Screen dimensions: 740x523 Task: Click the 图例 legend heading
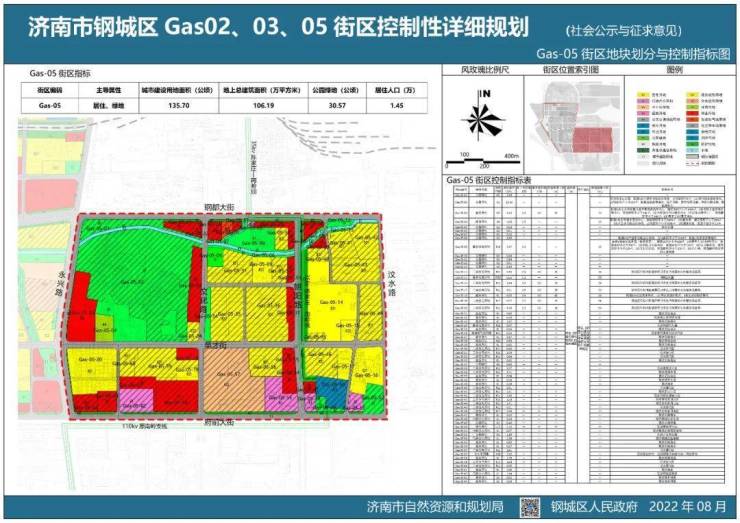click(x=674, y=70)
